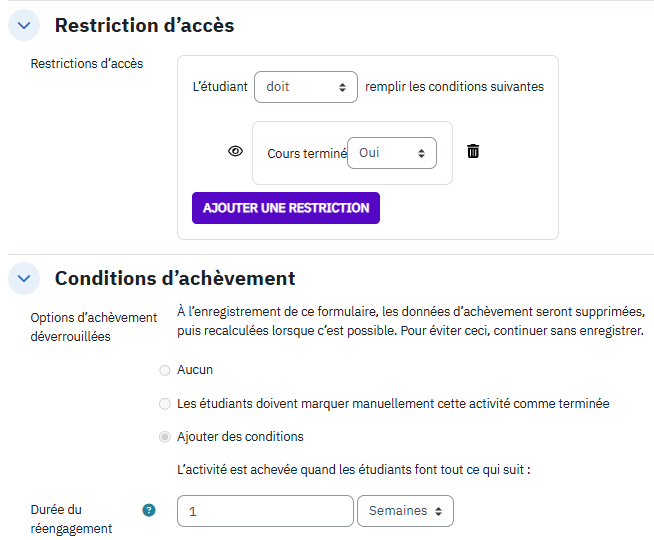
Task: Select the "Ajouter des conditions" radio button
Action: 165,437
